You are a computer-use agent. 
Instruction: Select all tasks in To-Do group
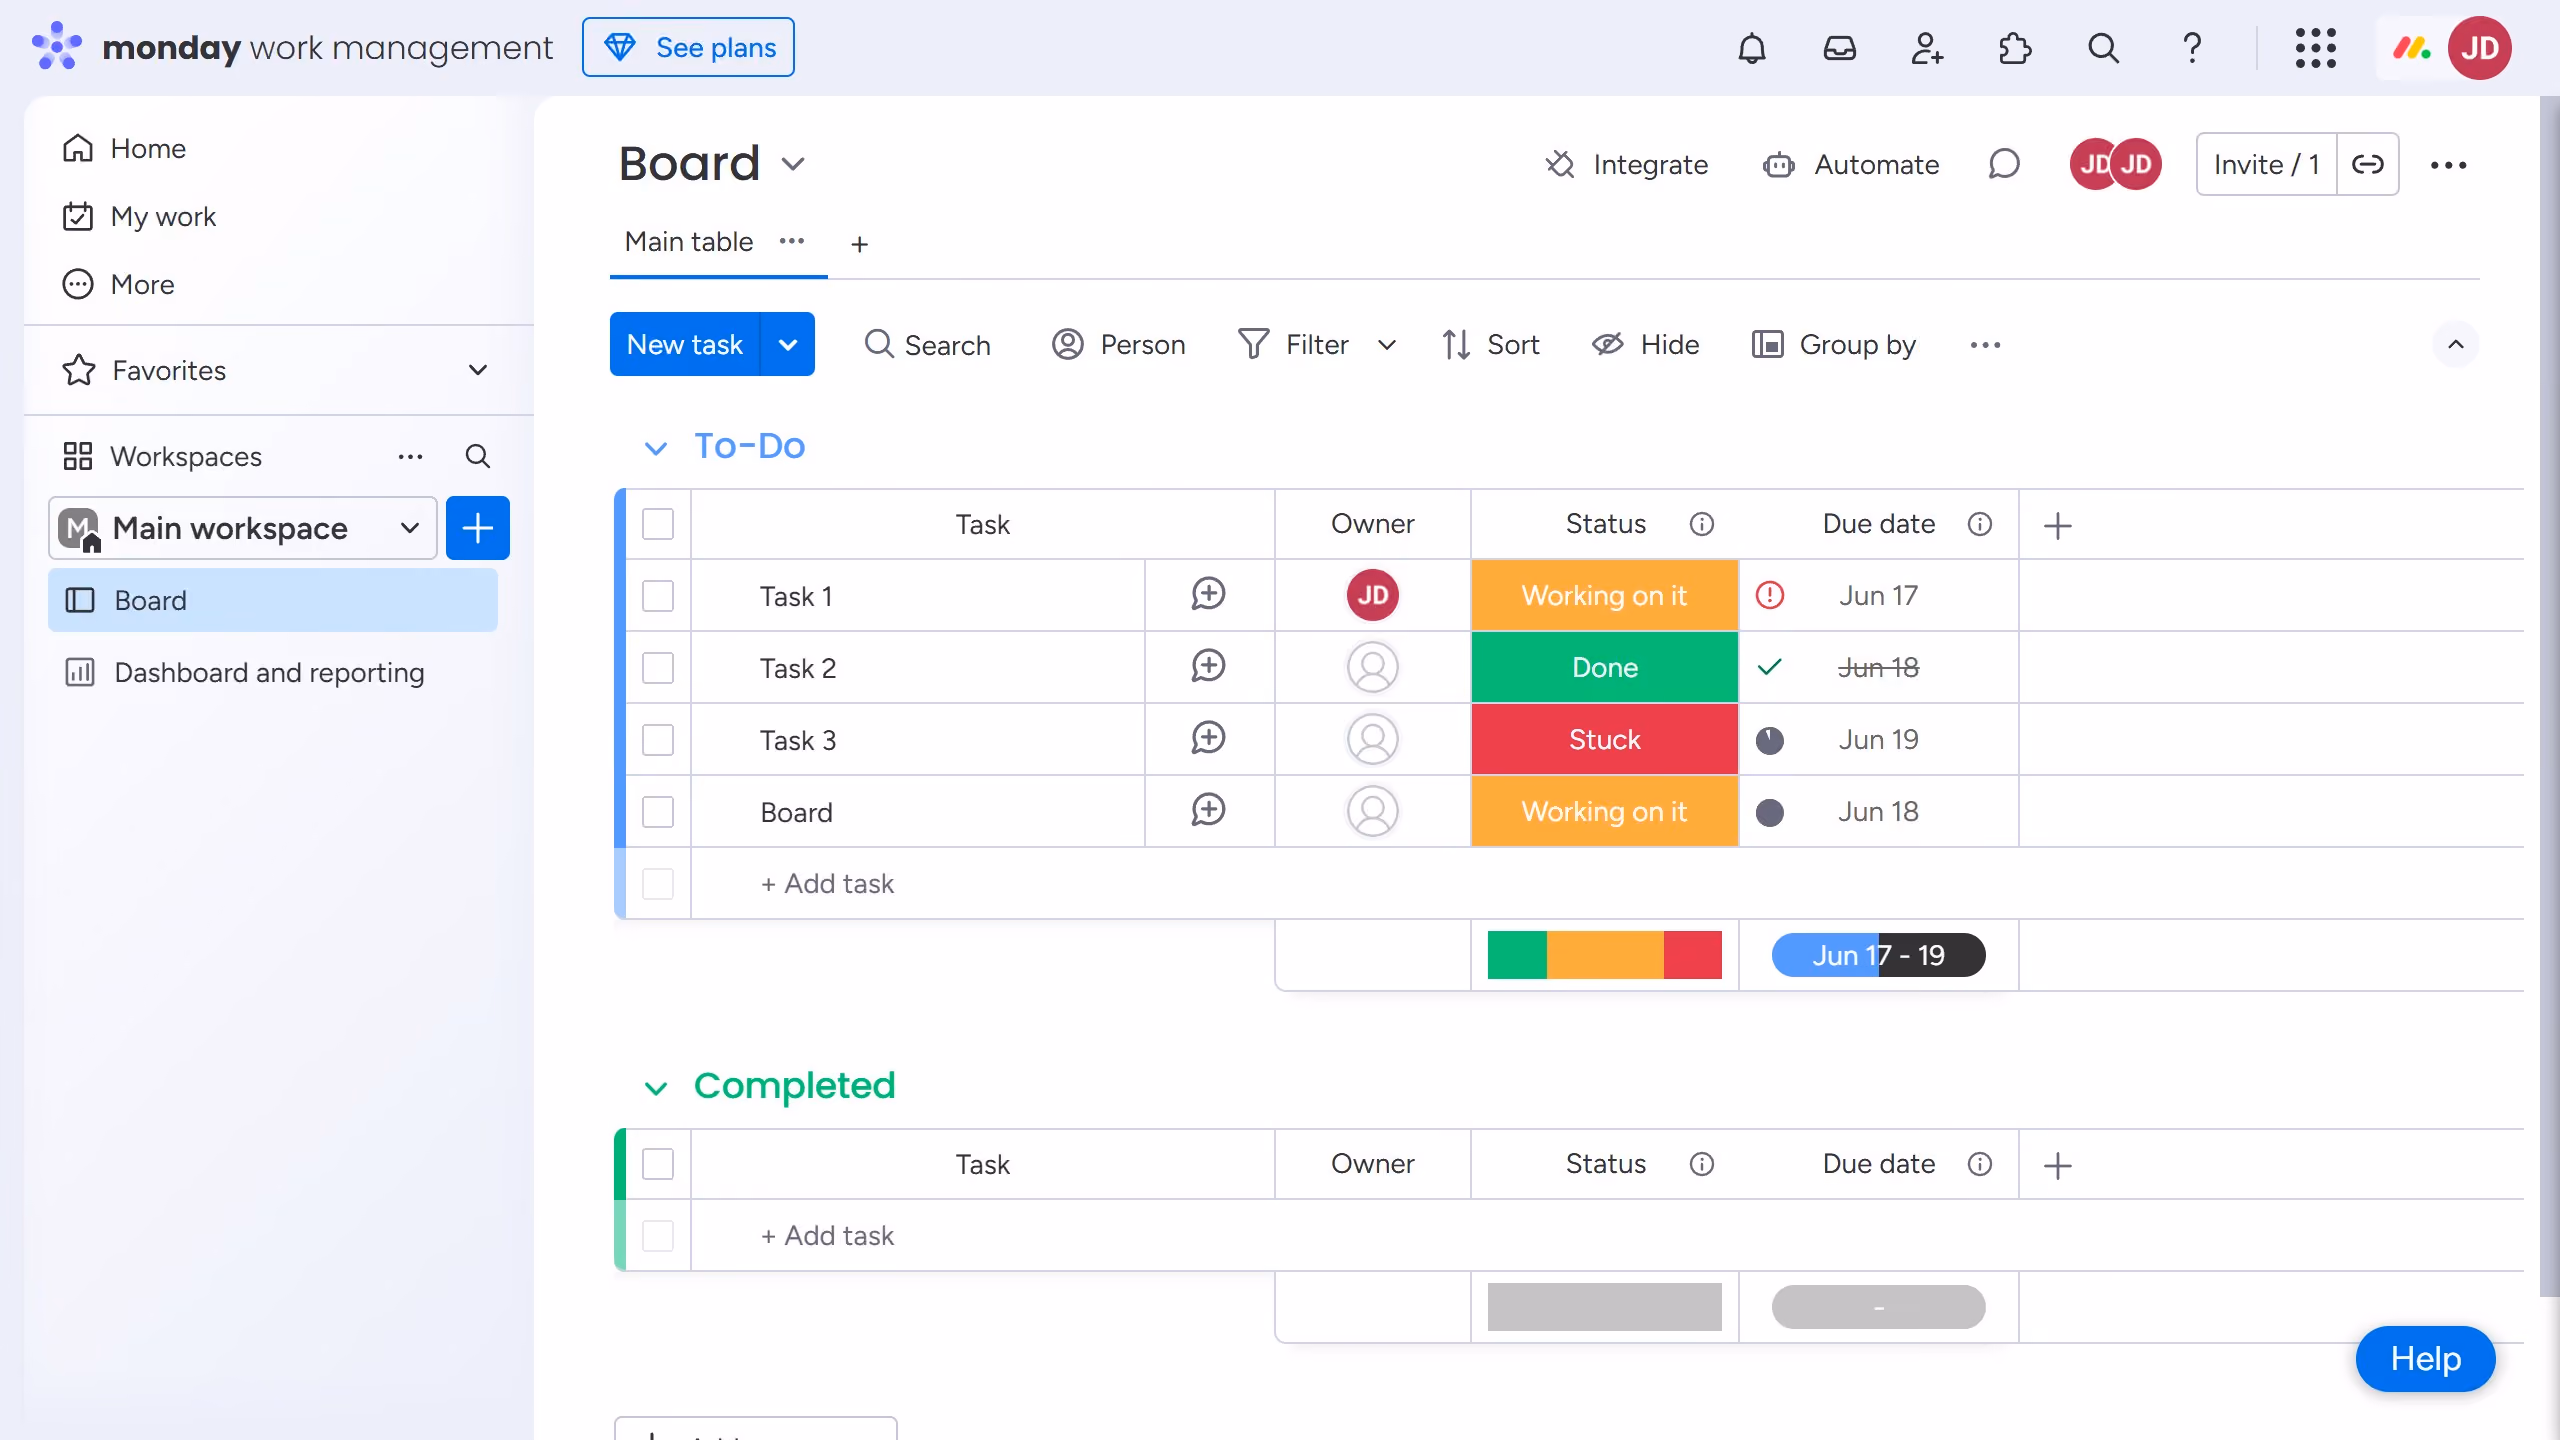[658, 524]
